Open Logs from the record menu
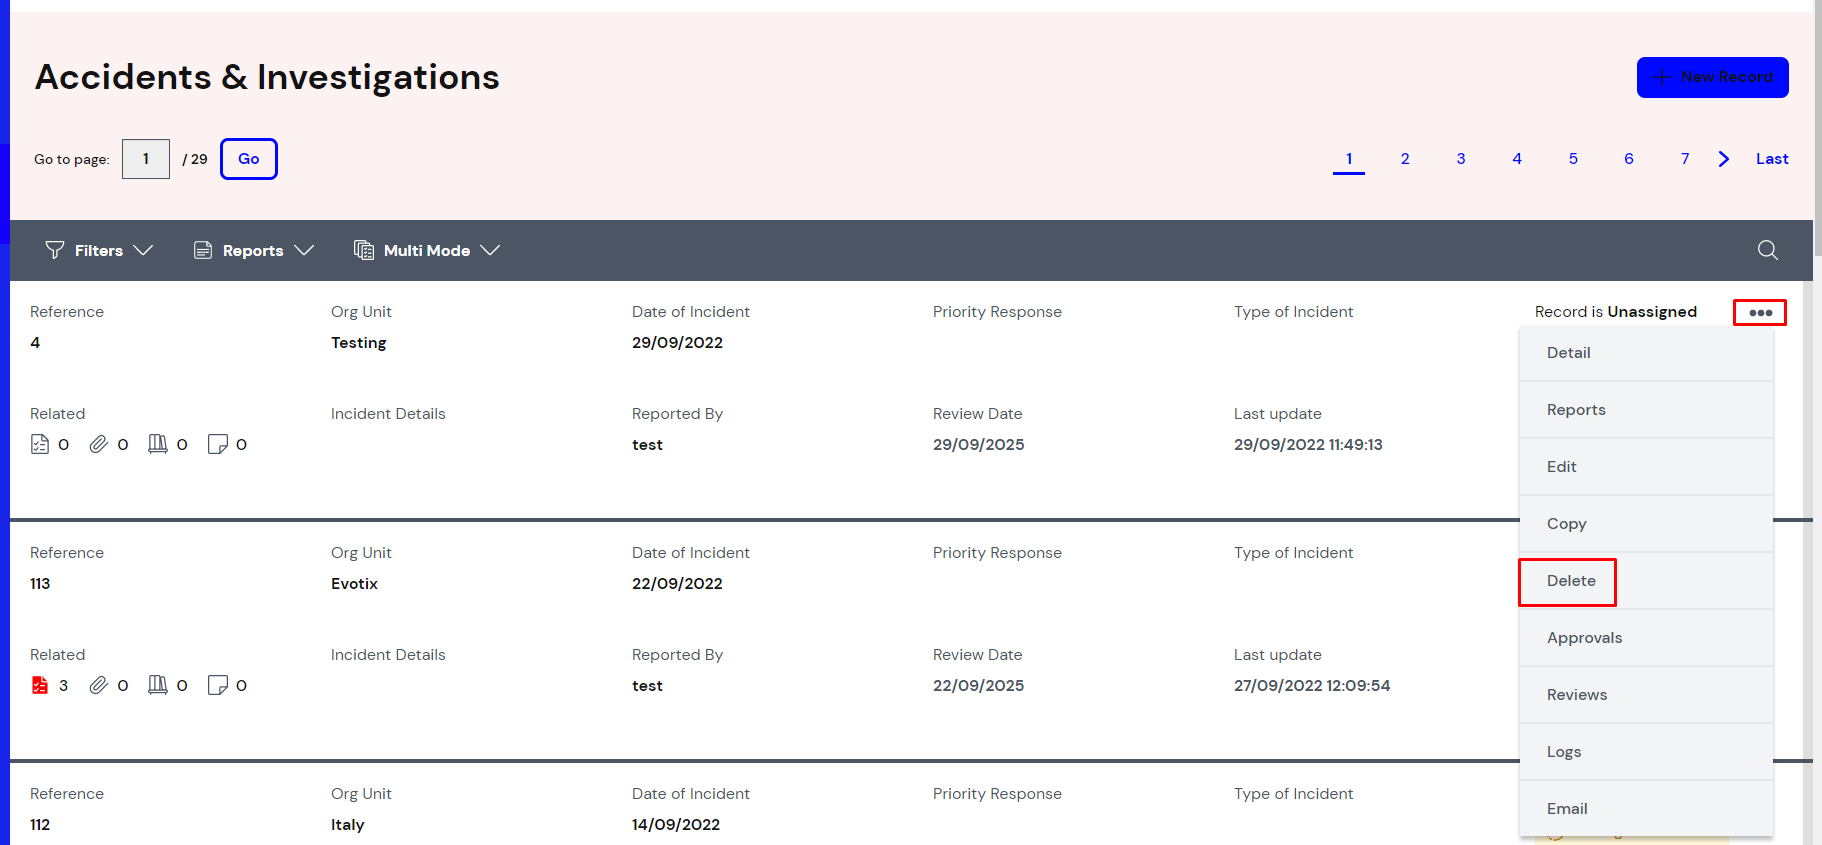The width and height of the screenshot is (1822, 845). (1563, 752)
